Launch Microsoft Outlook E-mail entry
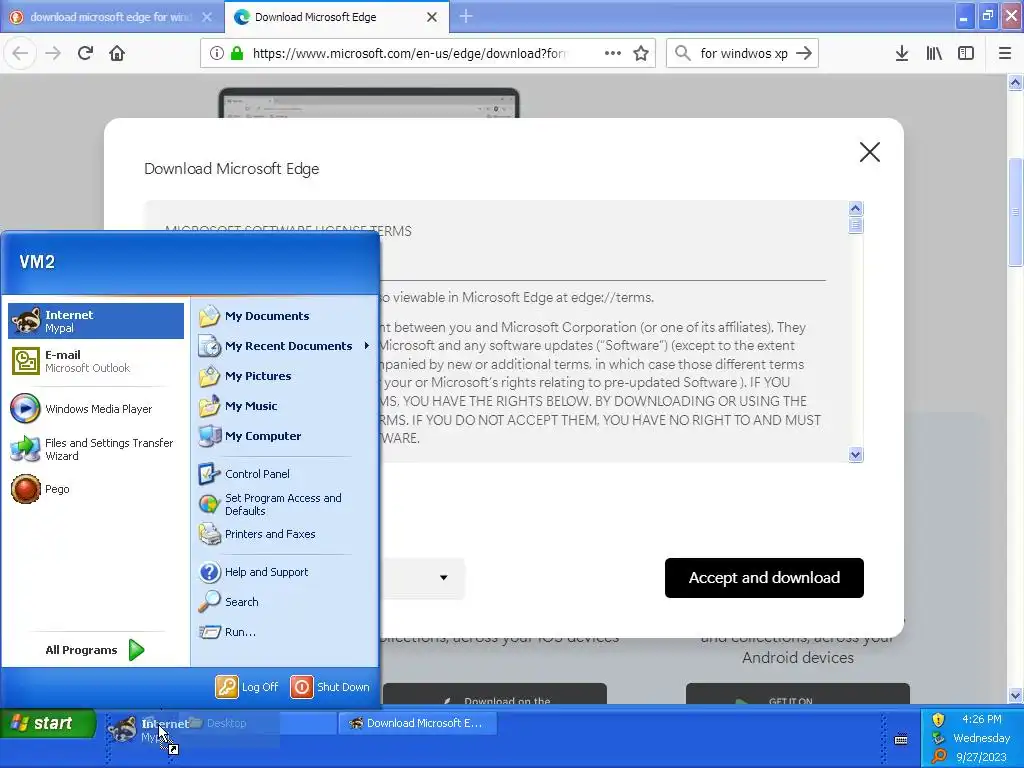Image resolution: width=1024 pixels, height=768 pixels. (96, 361)
